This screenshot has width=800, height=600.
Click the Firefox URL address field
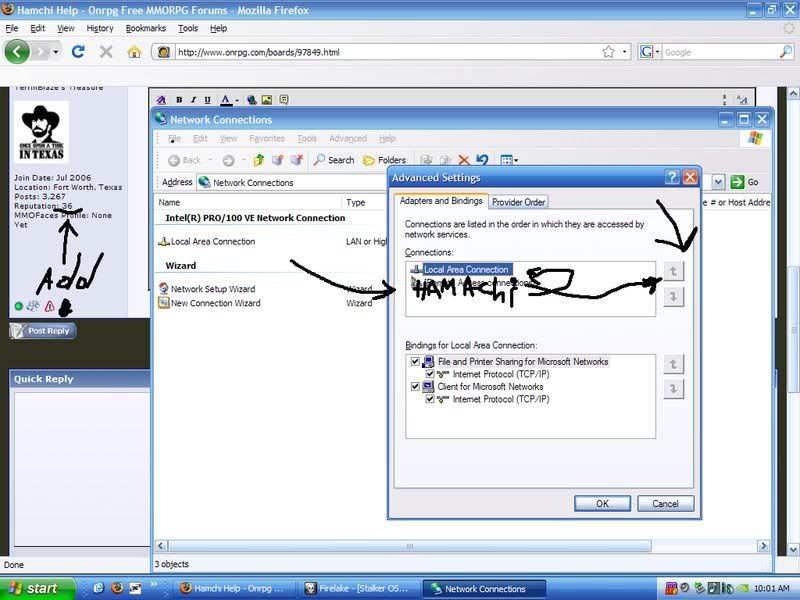(380, 51)
